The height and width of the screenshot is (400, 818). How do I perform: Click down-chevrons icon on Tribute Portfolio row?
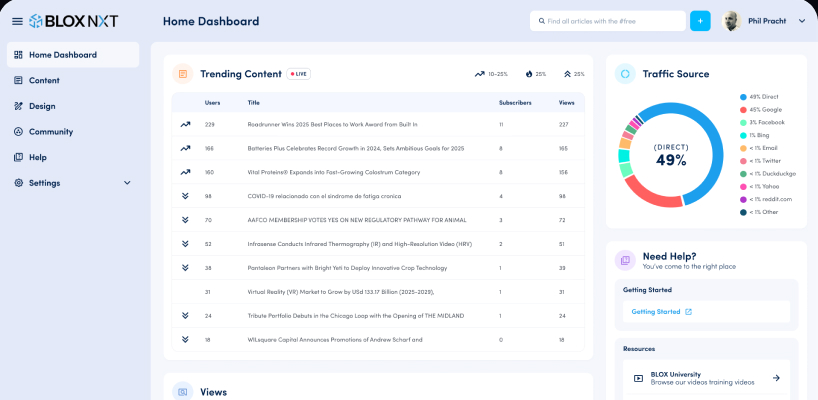[x=185, y=316]
